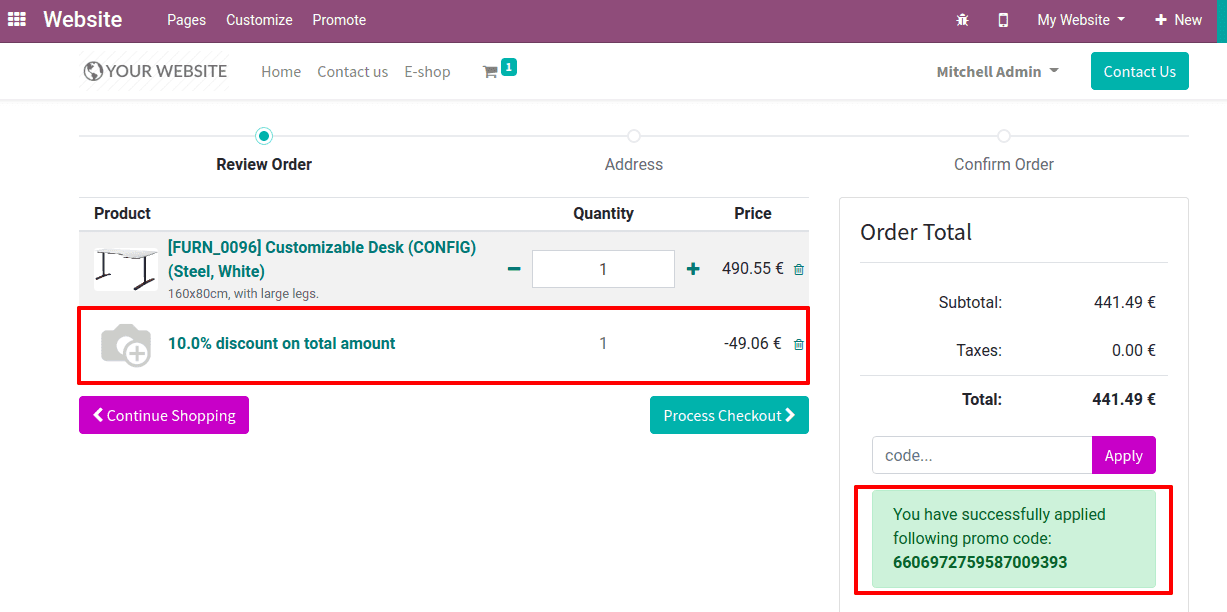
Task: Click the Process Checkout button
Action: click(729, 415)
